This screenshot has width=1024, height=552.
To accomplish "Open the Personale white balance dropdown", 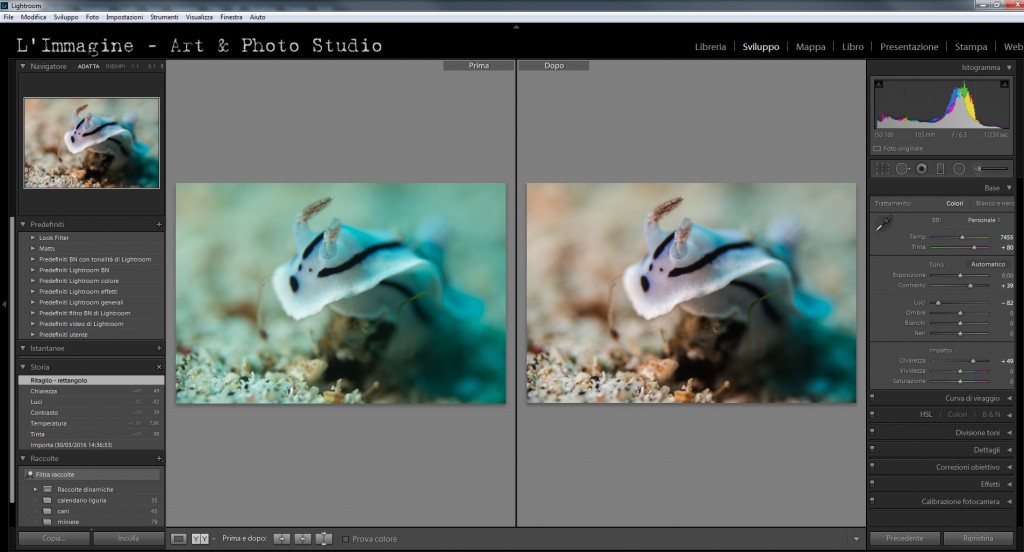I will (984, 219).
